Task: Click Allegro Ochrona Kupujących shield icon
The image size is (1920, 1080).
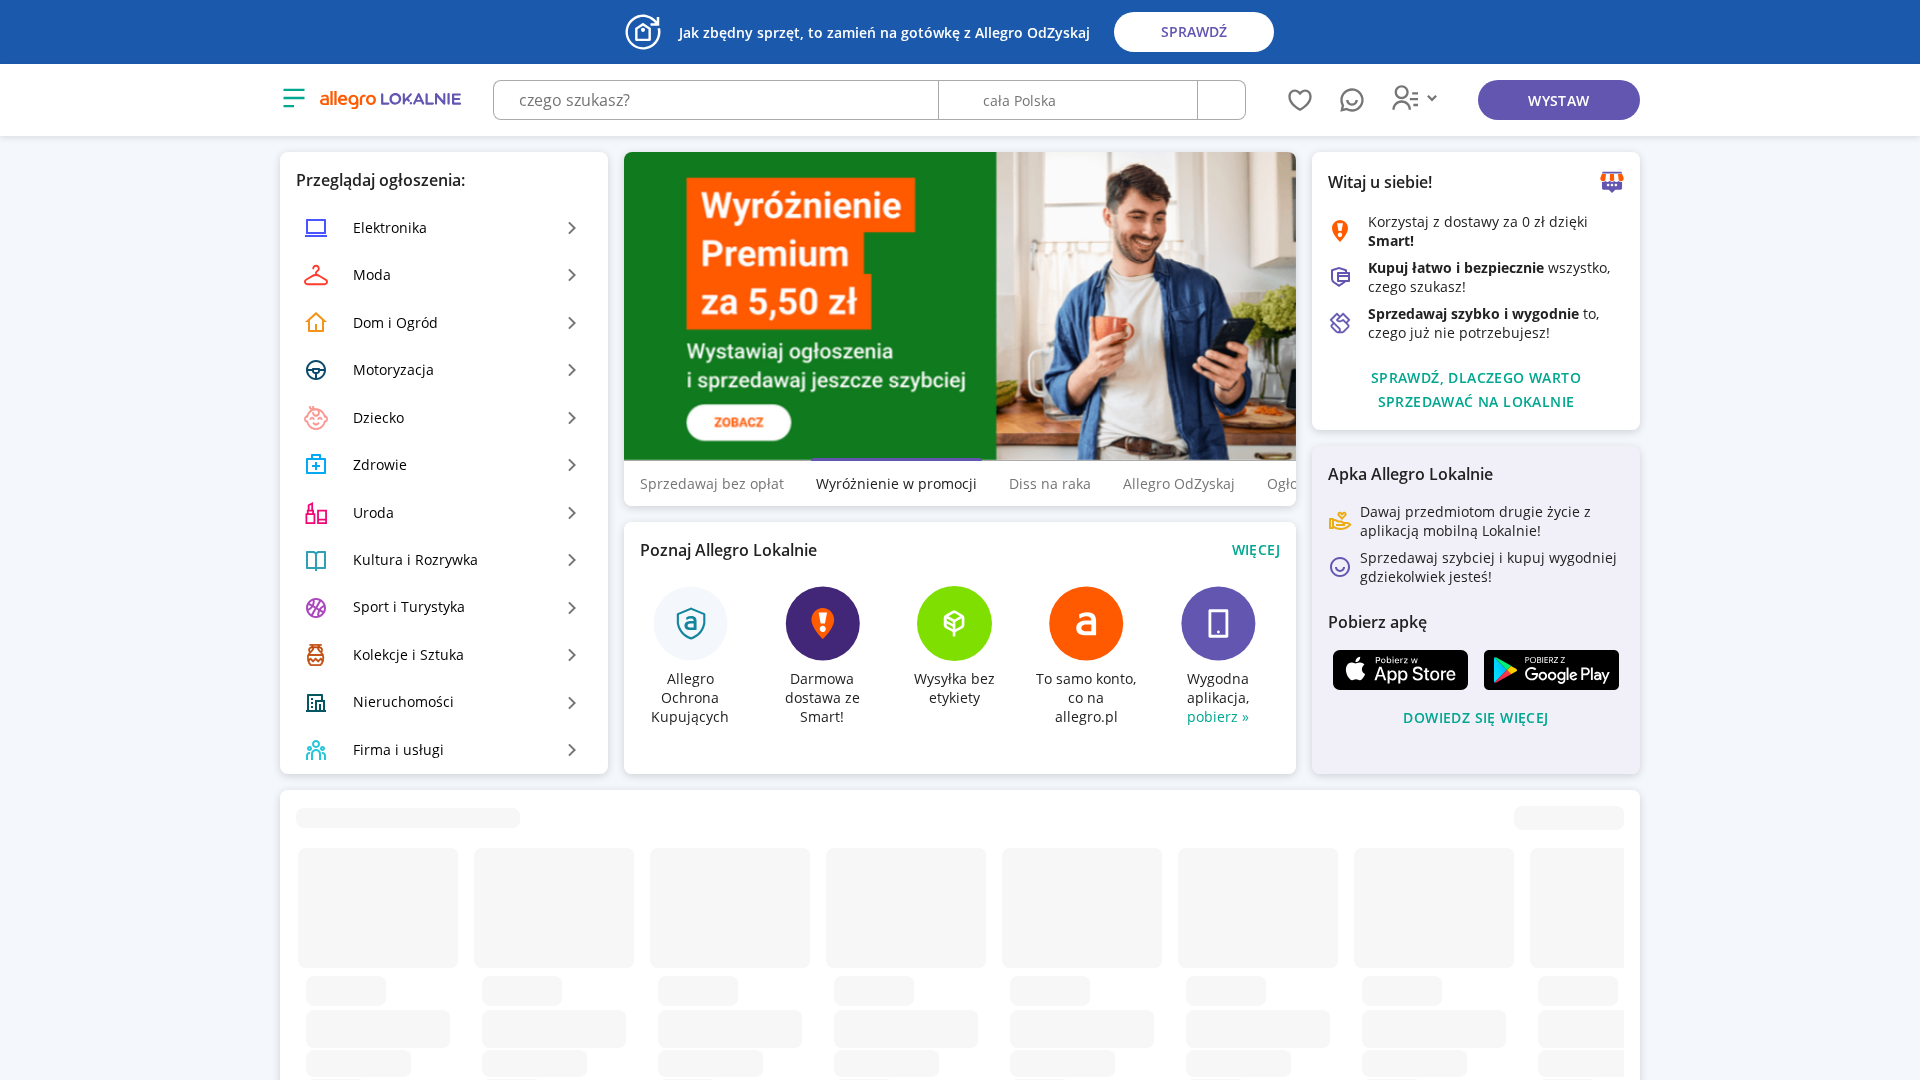Action: pyautogui.click(x=691, y=623)
